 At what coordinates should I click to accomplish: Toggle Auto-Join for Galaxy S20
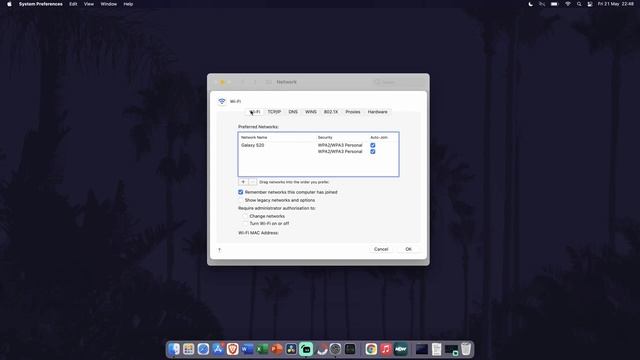[x=373, y=145]
